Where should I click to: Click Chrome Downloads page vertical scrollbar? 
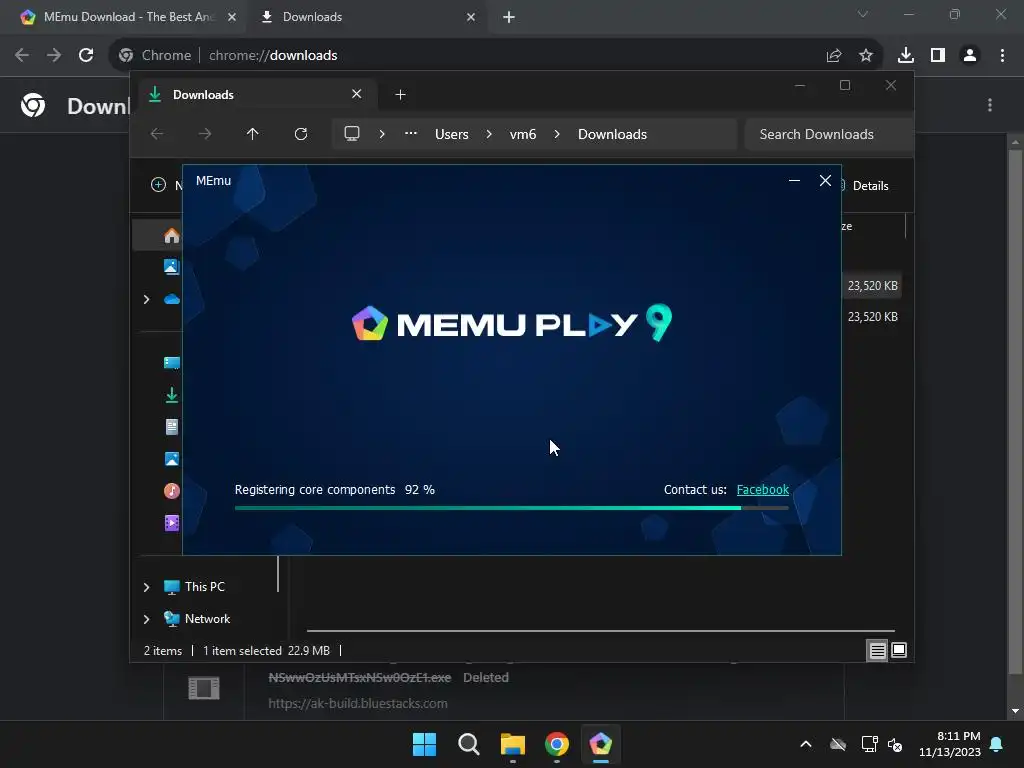pos(1015,411)
